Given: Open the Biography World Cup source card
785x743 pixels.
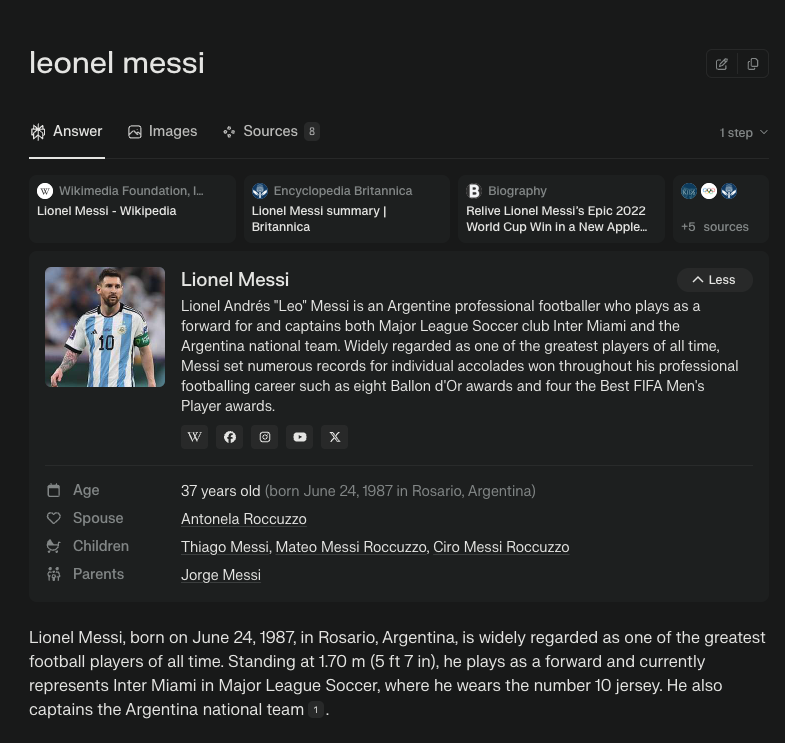Looking at the screenshot, I should 561,209.
